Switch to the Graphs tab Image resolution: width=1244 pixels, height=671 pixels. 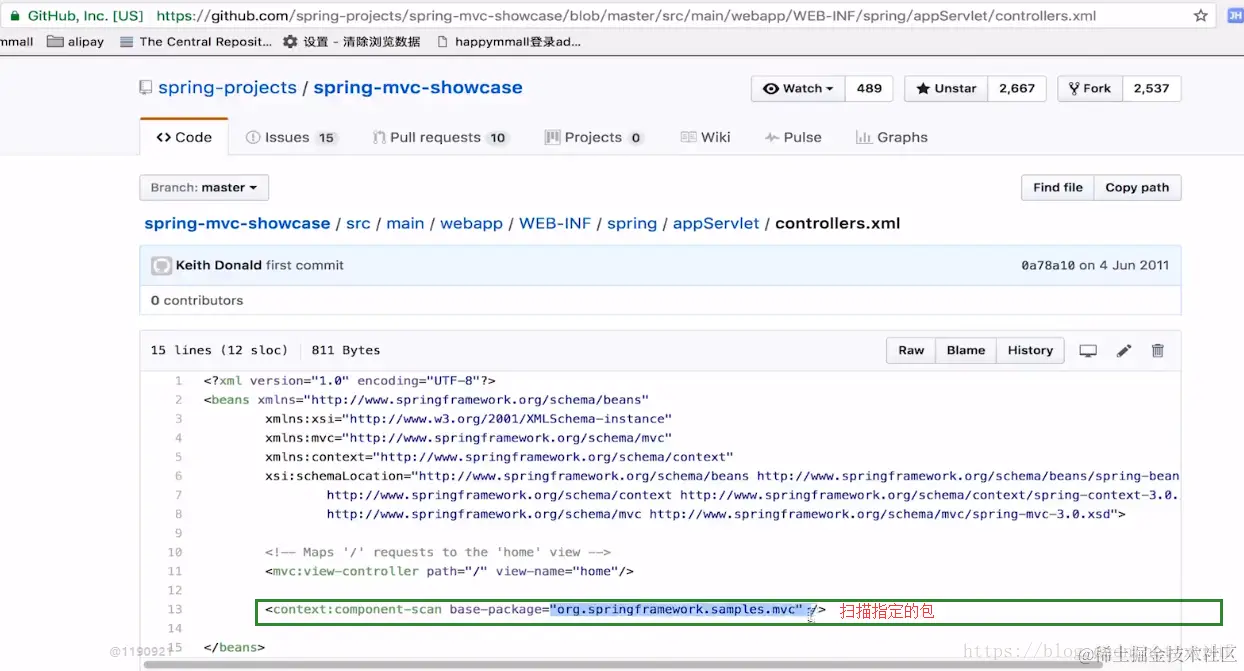[892, 137]
